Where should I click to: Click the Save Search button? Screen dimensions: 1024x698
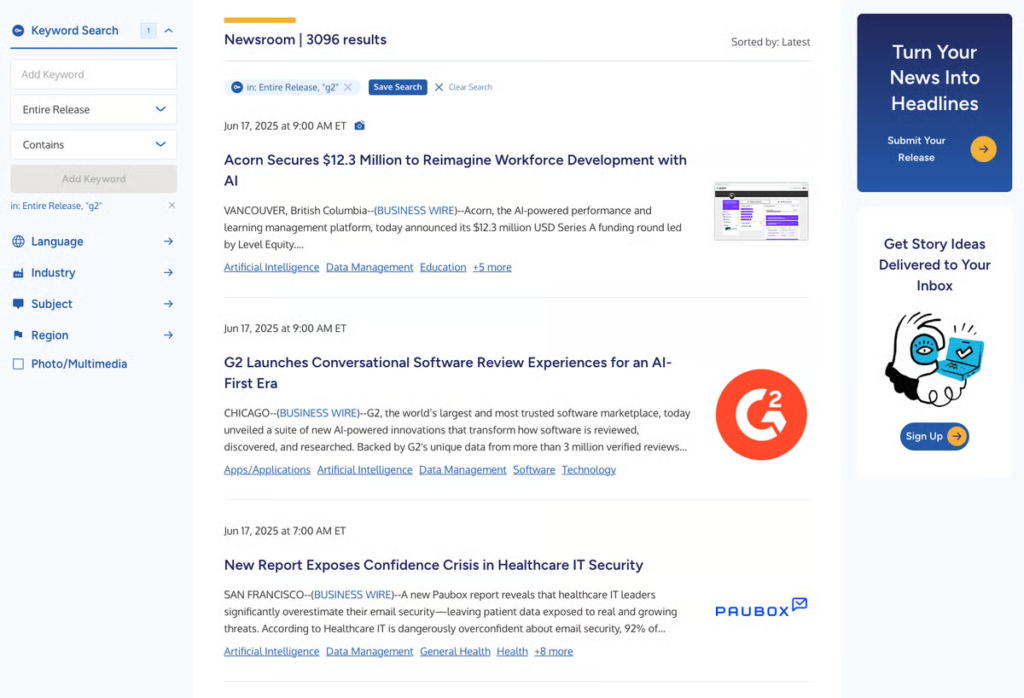(x=397, y=87)
